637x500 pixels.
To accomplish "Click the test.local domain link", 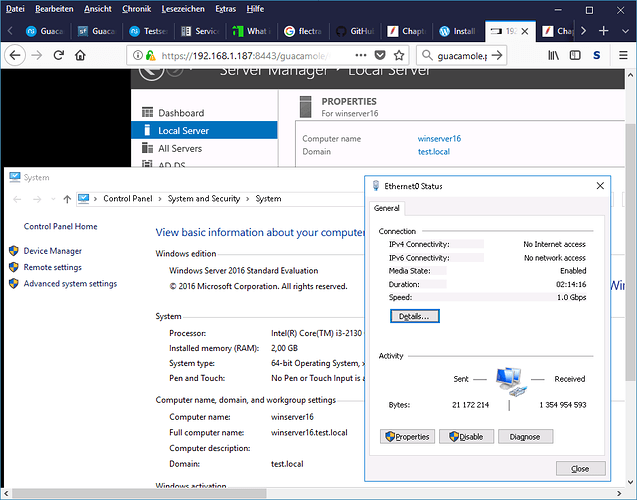I will (x=433, y=152).
